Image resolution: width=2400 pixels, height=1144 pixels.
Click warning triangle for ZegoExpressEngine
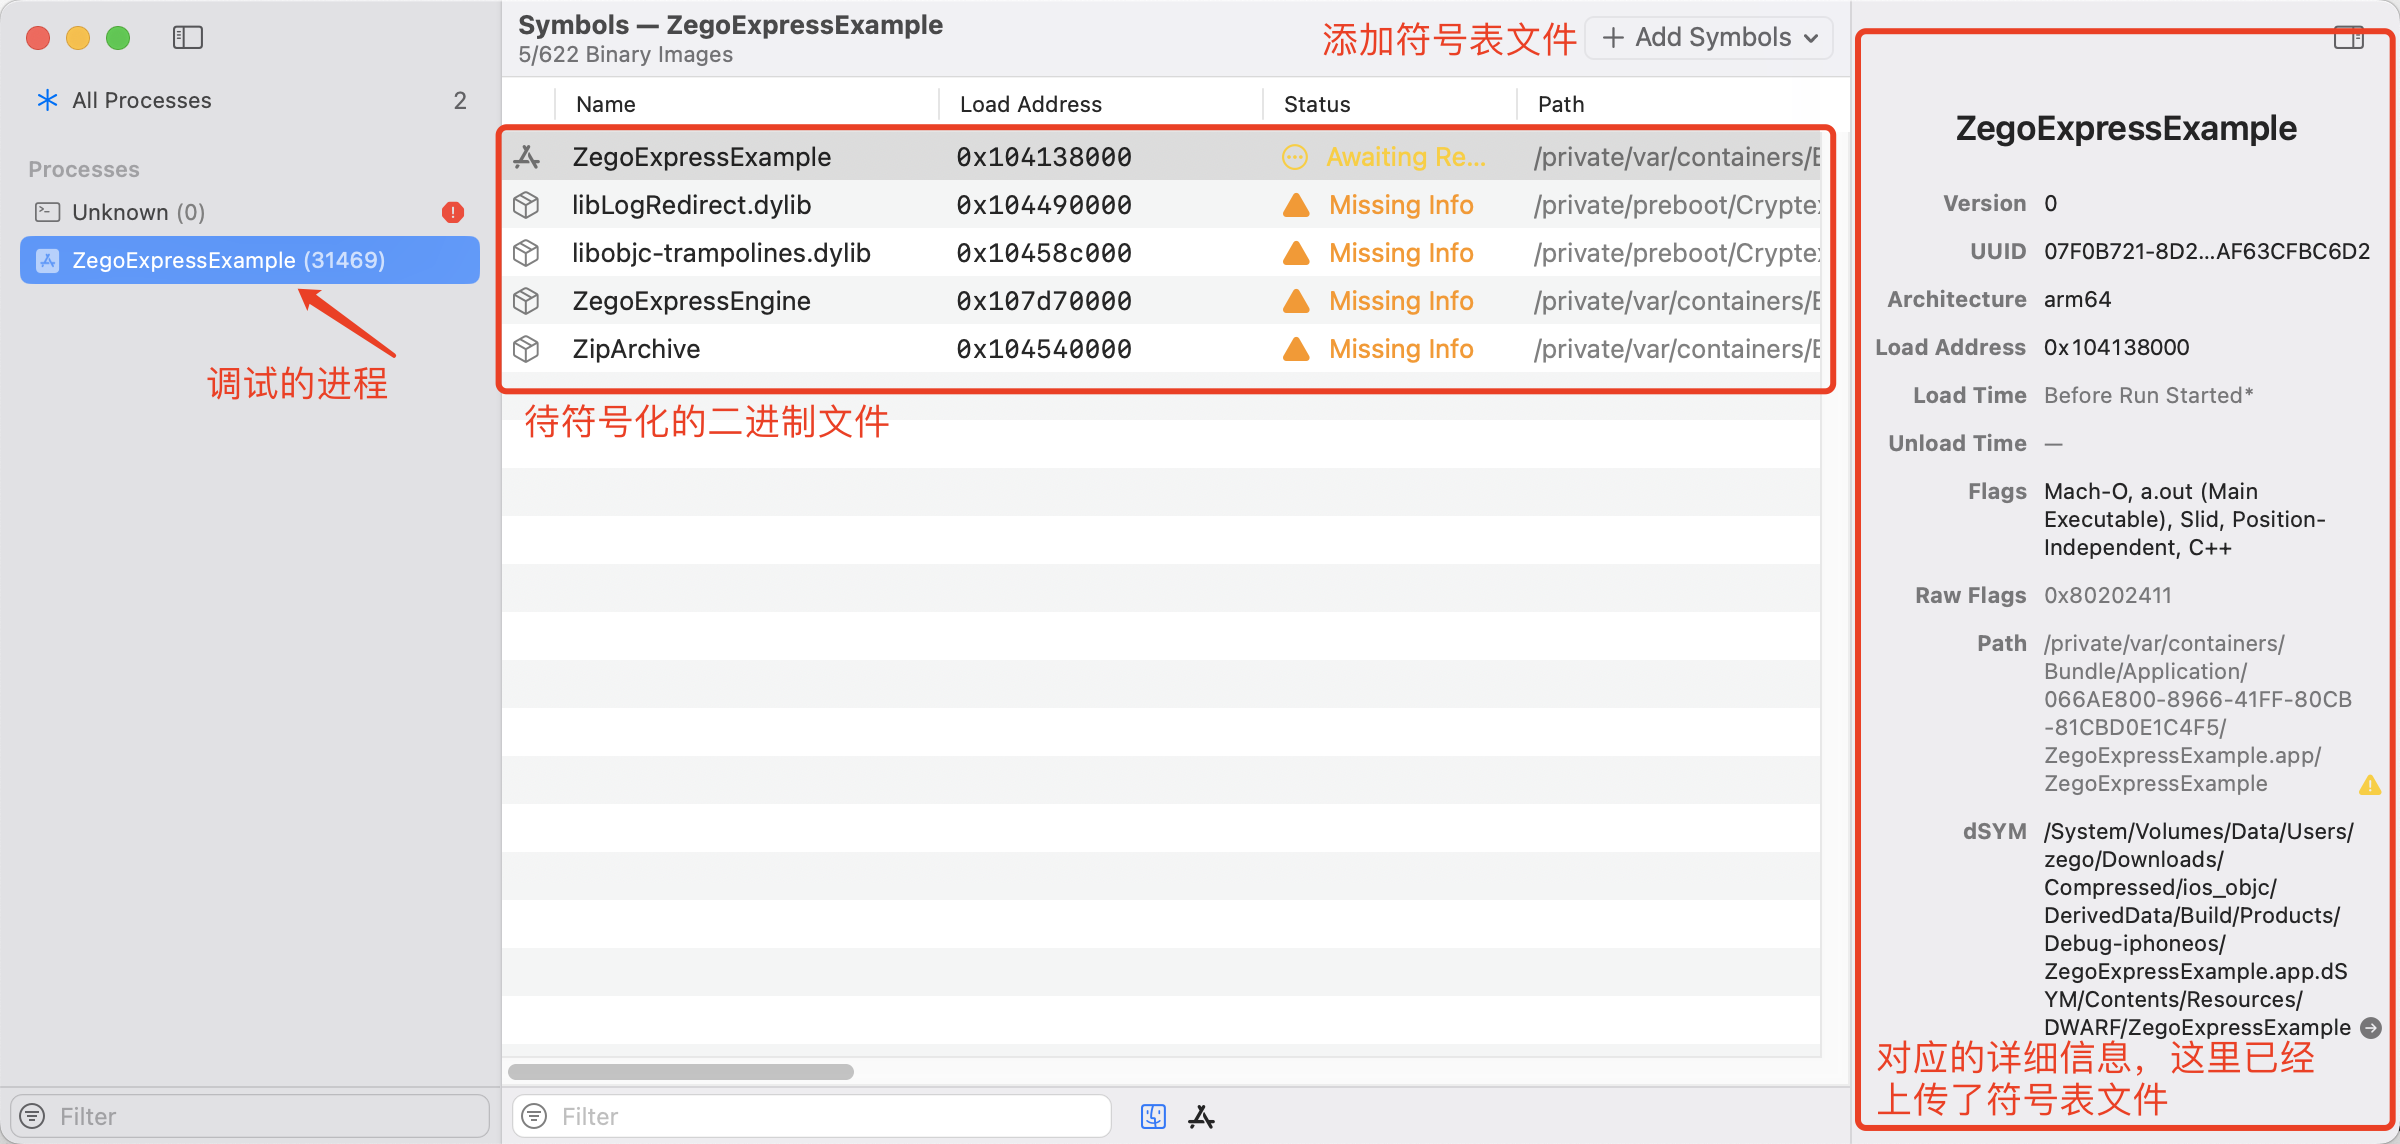click(1296, 301)
